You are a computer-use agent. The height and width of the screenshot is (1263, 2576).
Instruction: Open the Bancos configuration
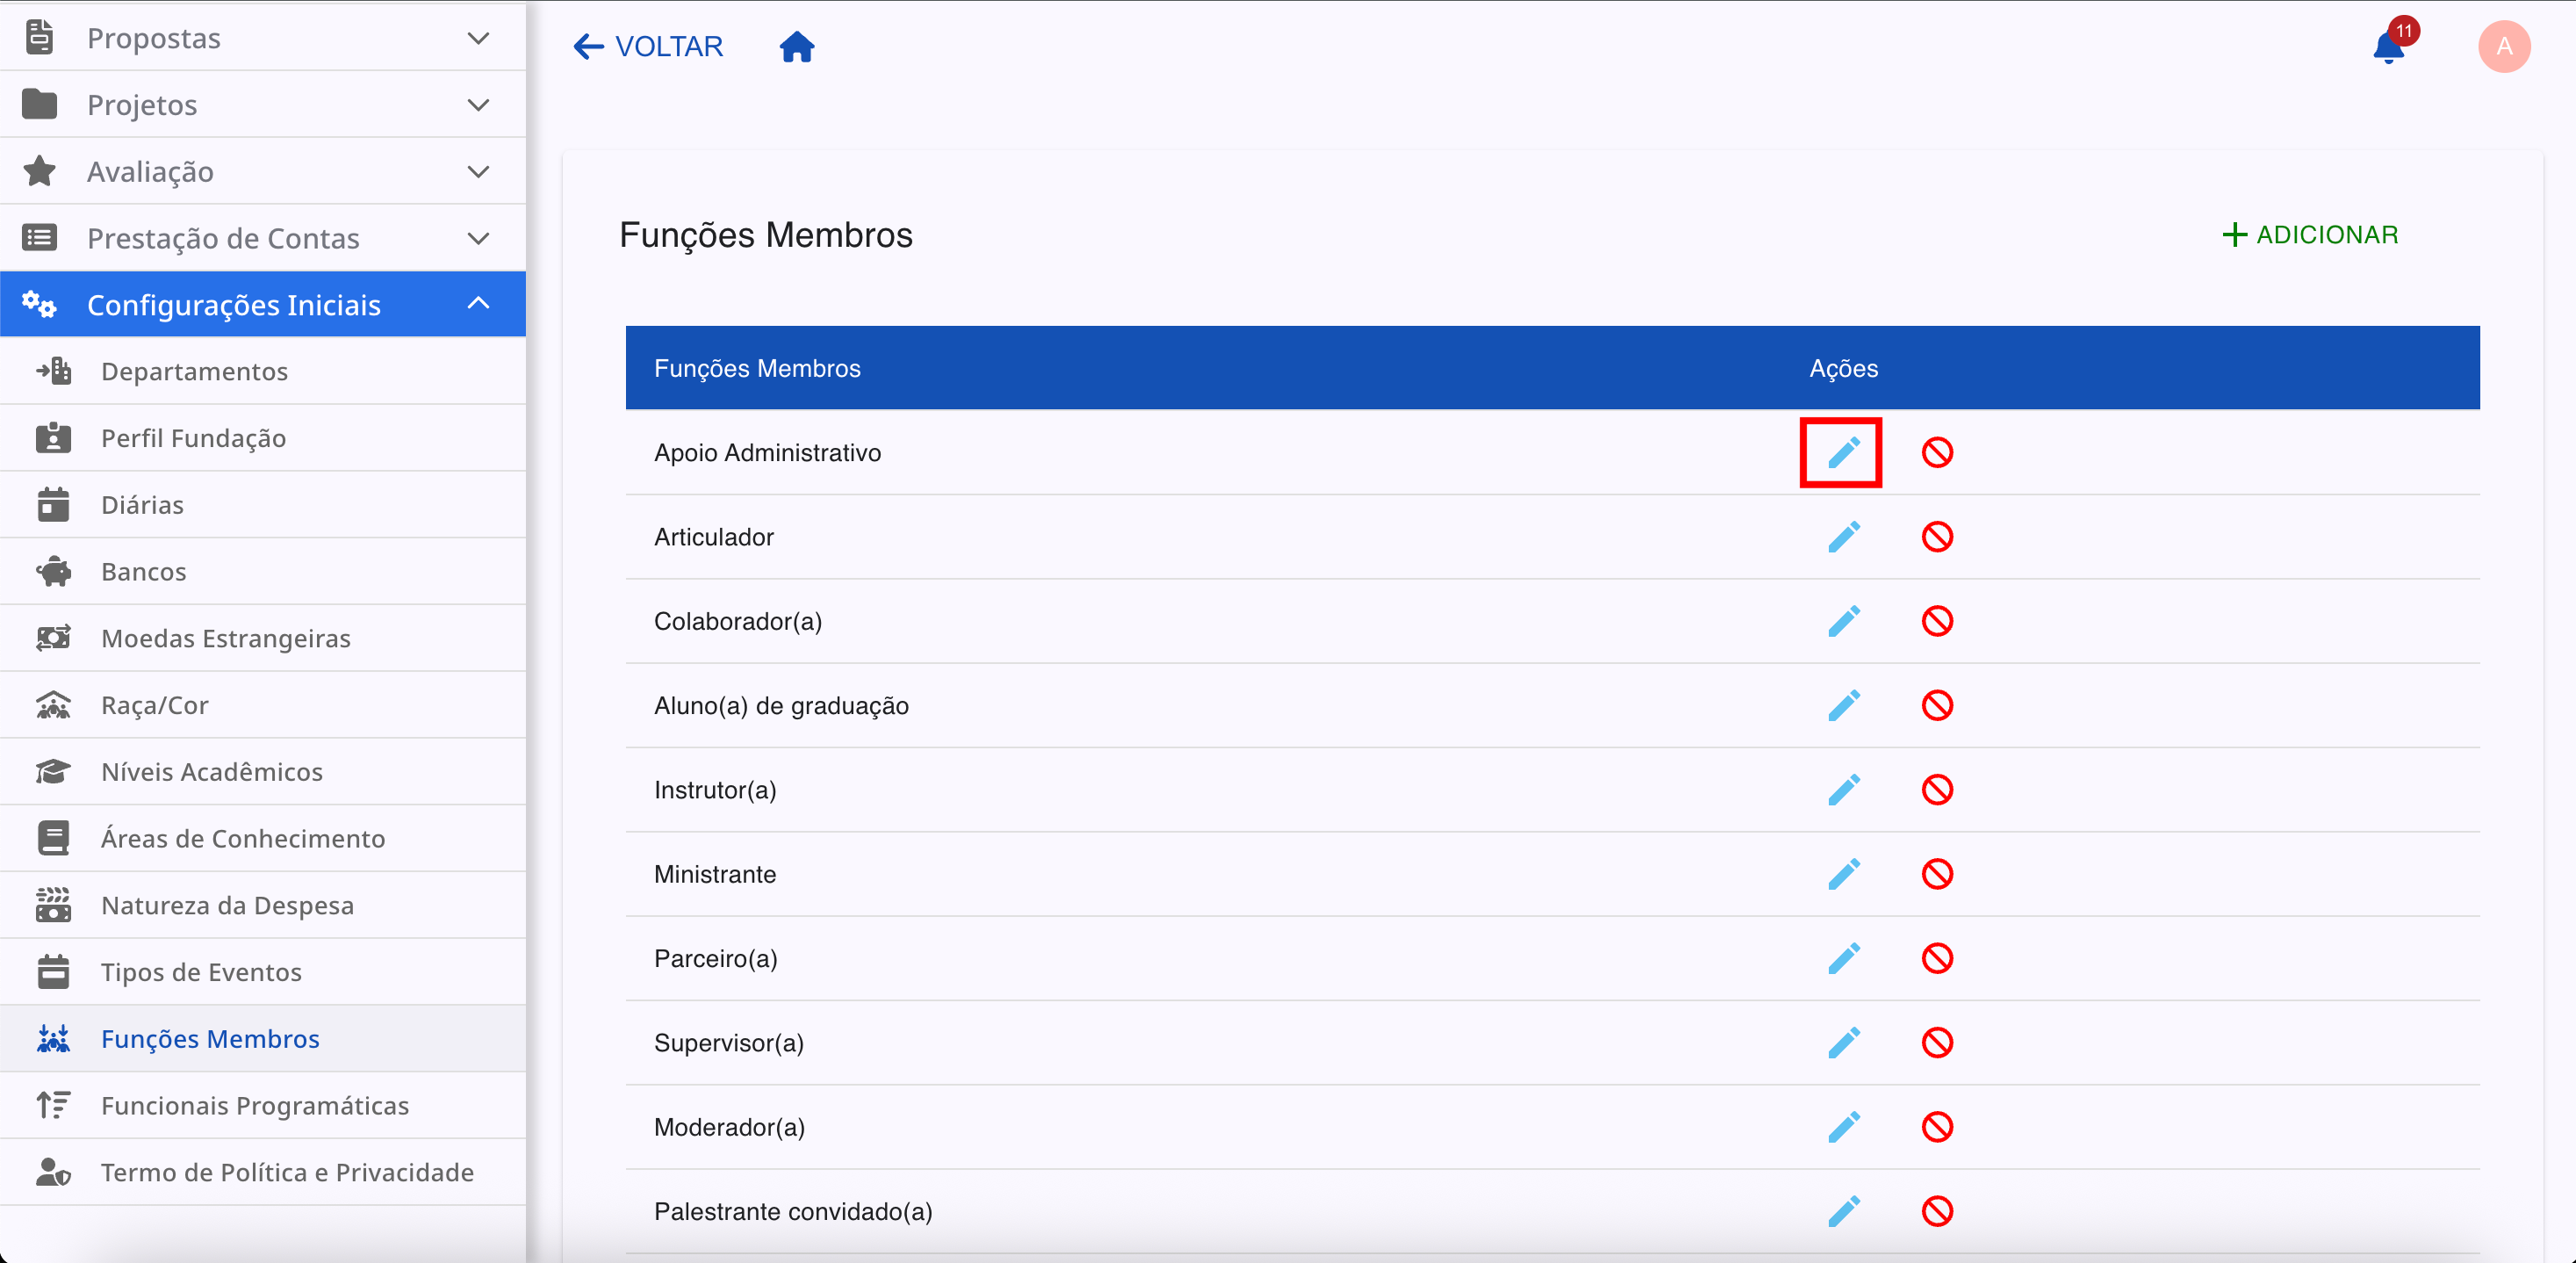pos(143,571)
